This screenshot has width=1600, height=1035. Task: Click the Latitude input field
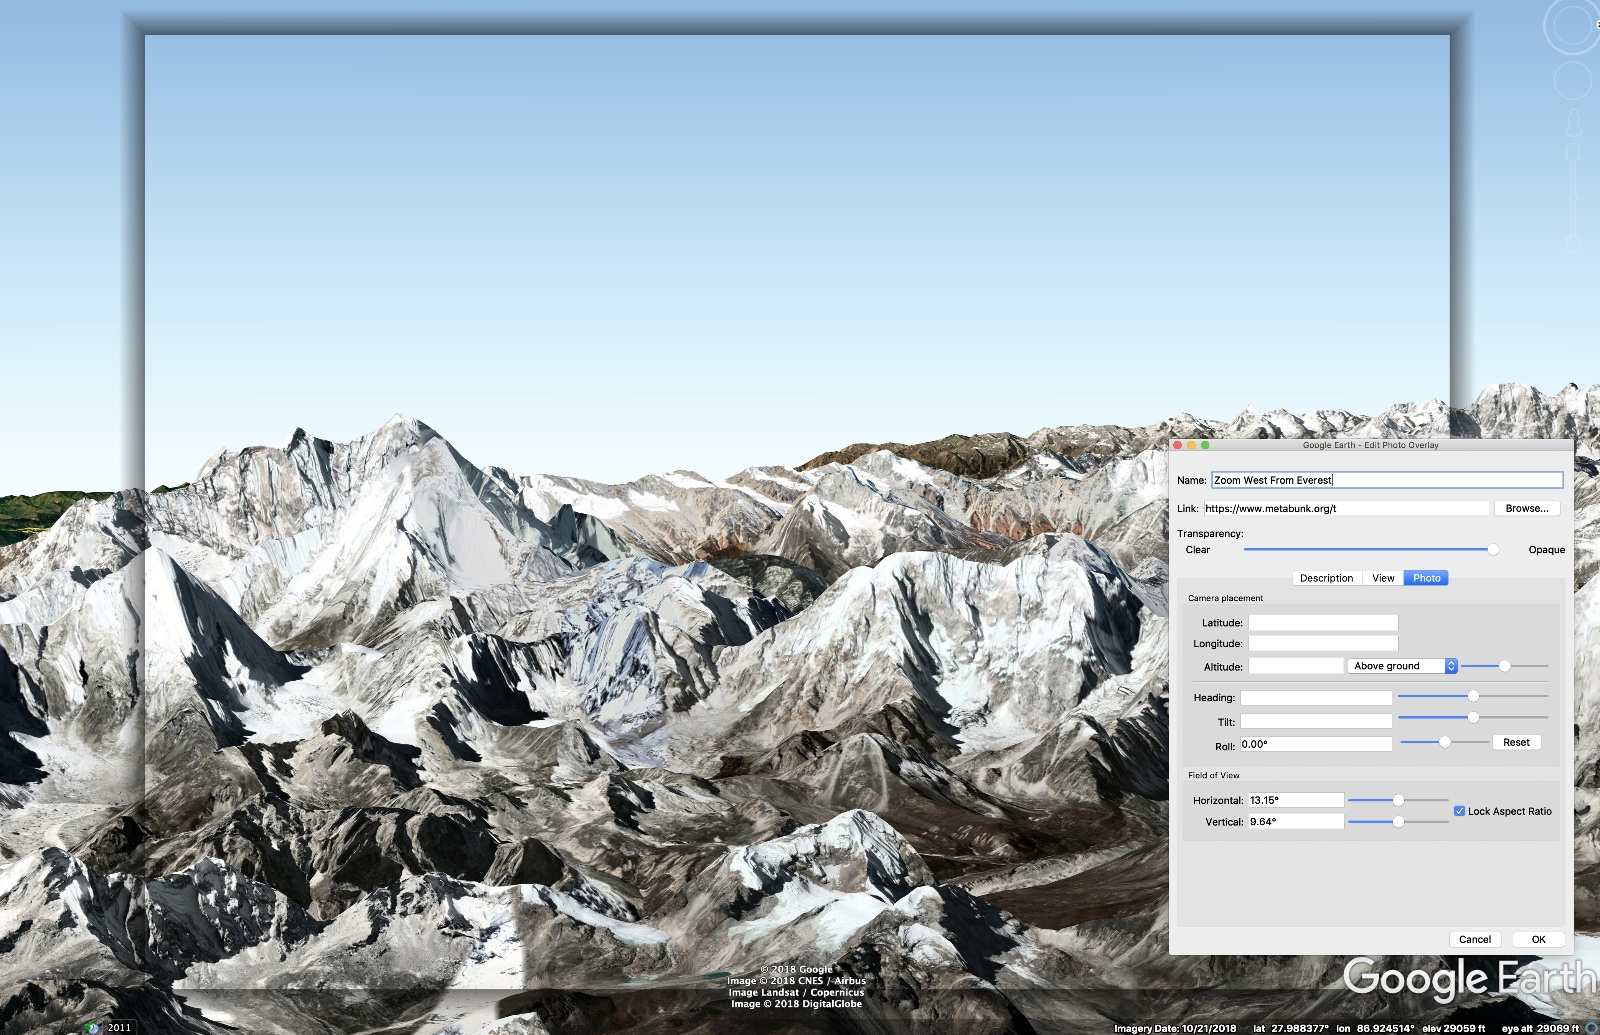tap(1322, 623)
